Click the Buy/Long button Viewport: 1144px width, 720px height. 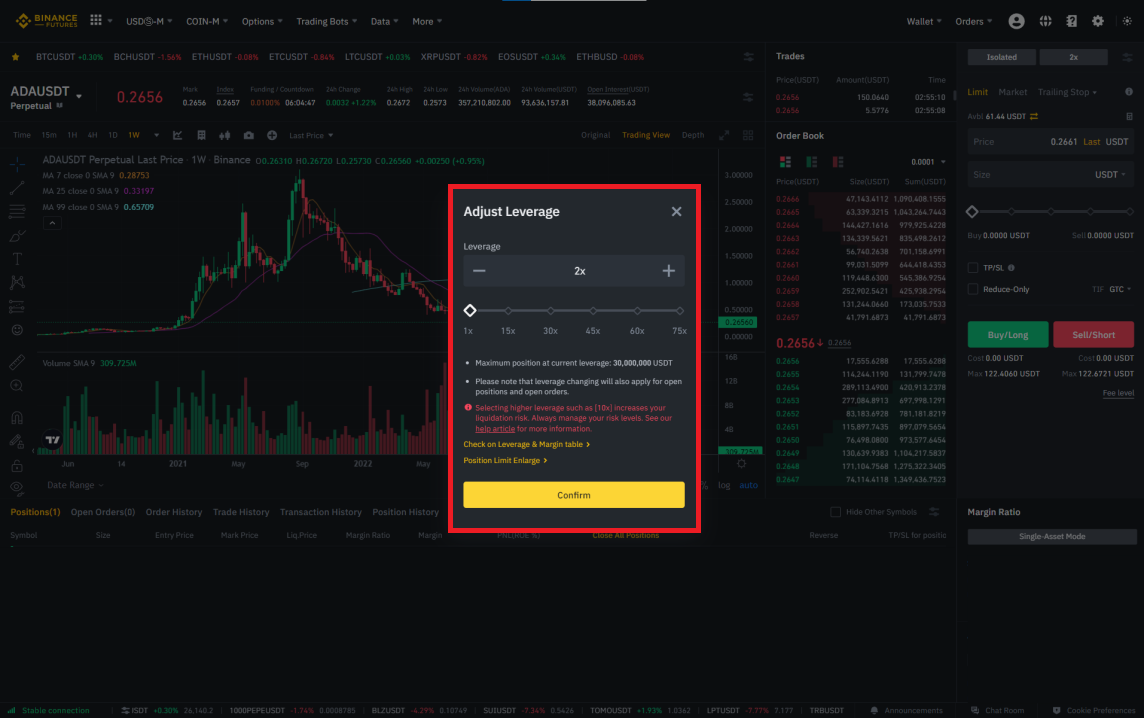[1008, 335]
